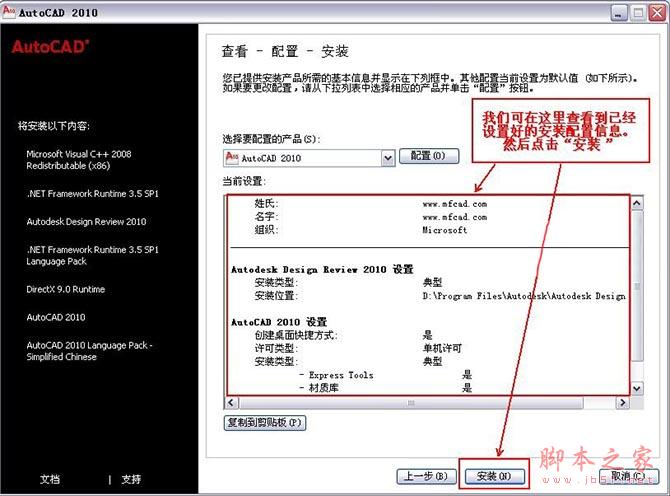Select AutoCAD 2010 Language Pack Simplified Chinese
Screen dimensions: 670x496
pos(89,351)
